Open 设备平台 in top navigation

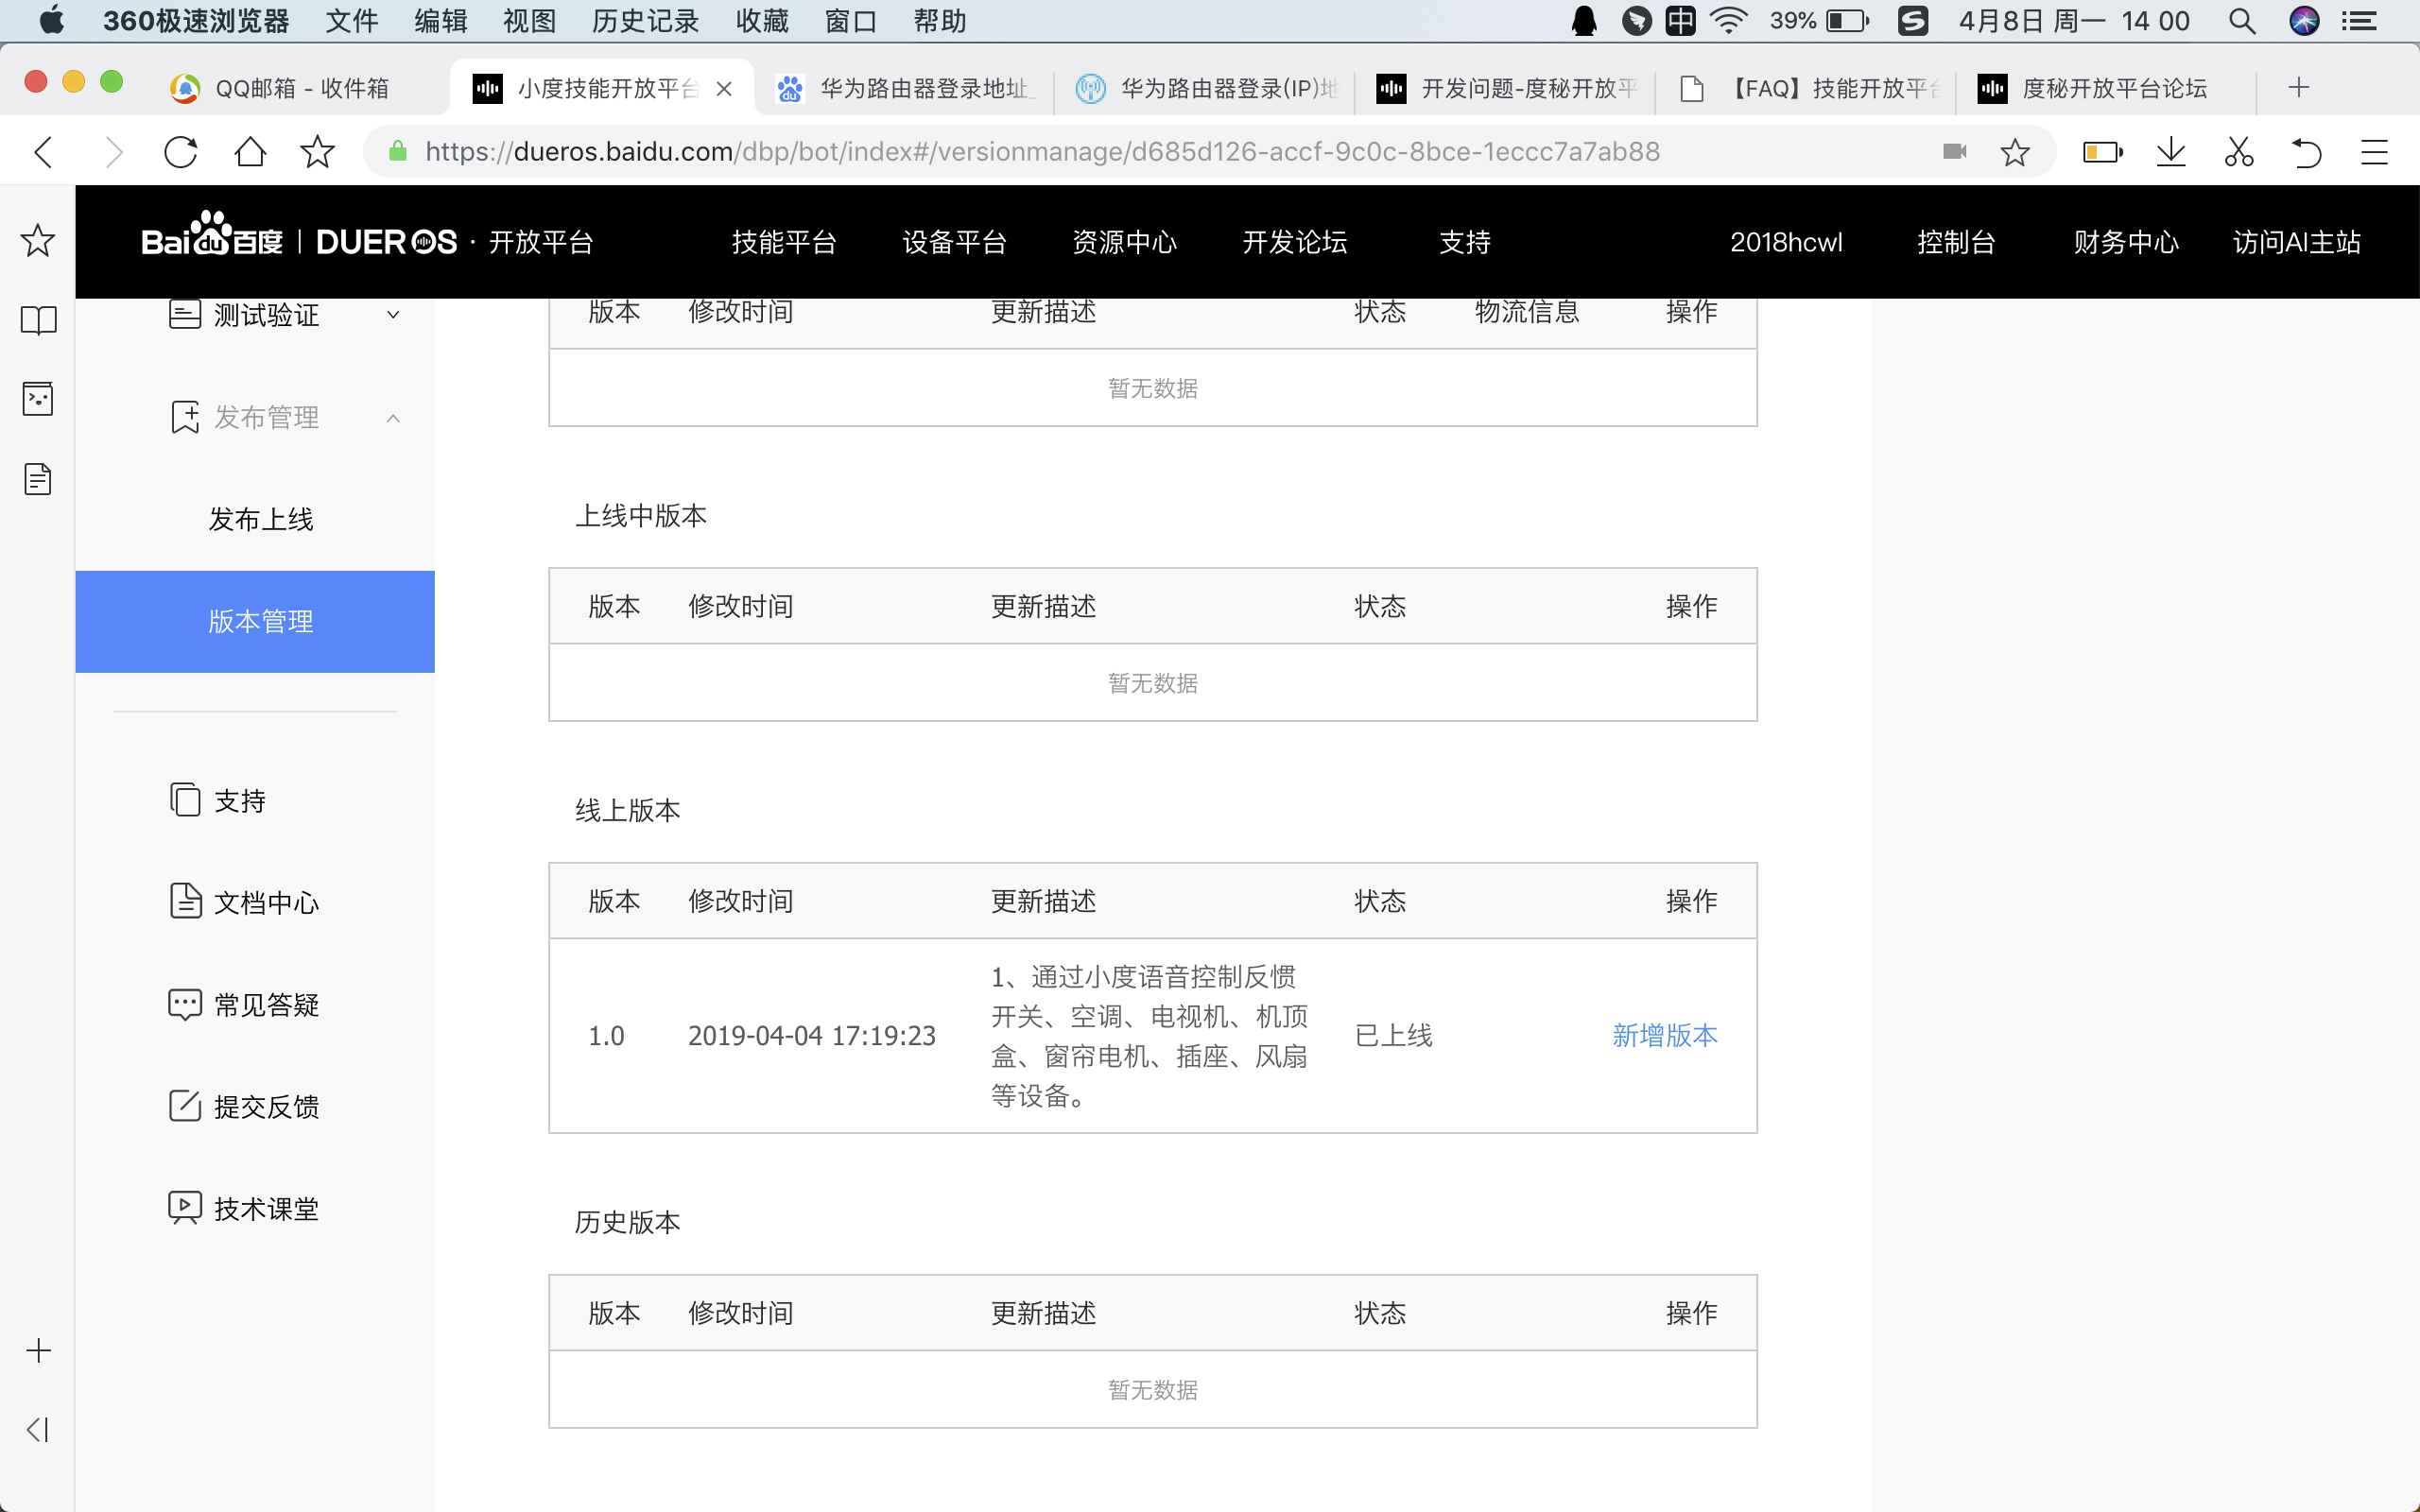pos(954,242)
